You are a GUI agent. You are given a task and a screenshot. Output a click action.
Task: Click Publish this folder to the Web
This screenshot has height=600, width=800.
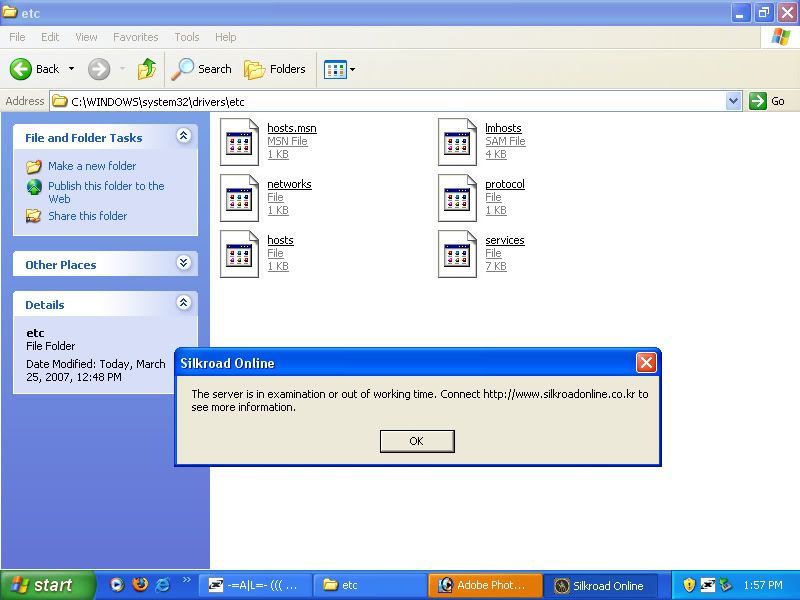coord(106,192)
